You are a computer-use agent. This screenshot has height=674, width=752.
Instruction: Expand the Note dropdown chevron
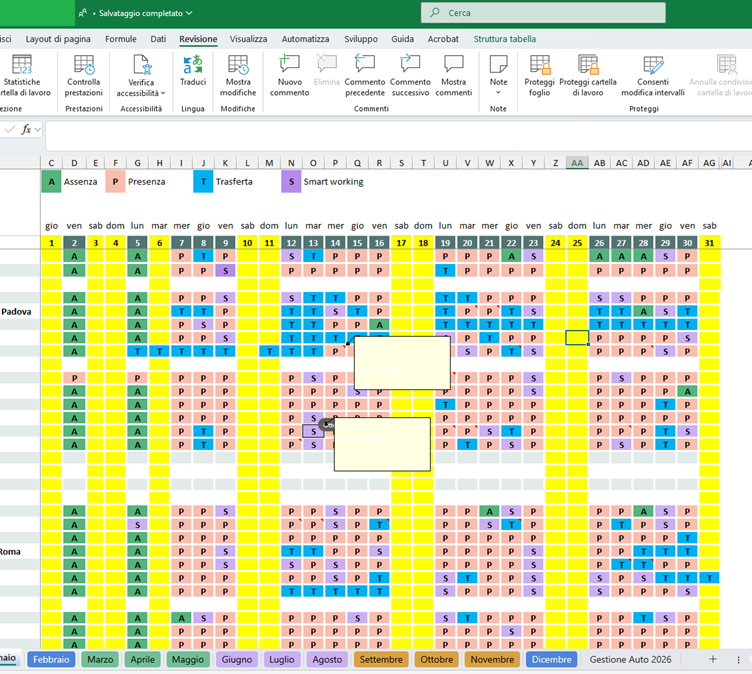click(x=498, y=93)
